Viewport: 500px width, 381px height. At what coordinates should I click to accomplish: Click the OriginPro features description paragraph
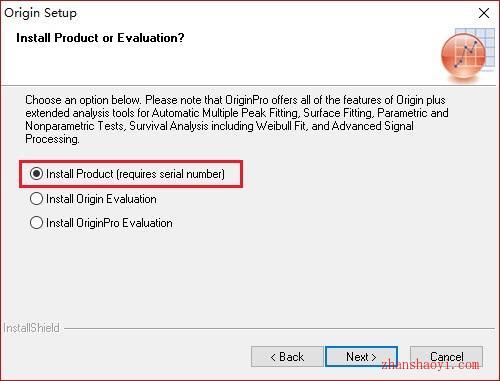pos(237,119)
